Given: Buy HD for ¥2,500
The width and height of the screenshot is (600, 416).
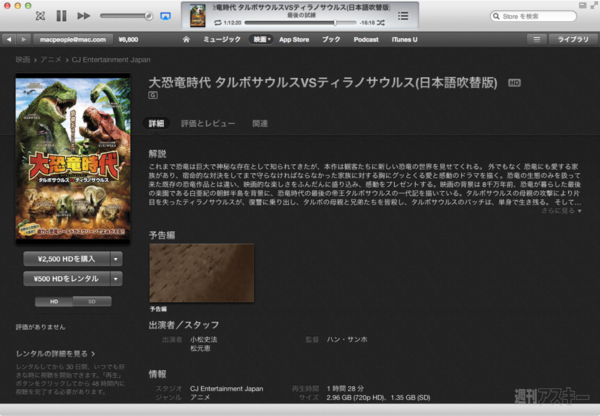Looking at the screenshot, I should (67, 259).
